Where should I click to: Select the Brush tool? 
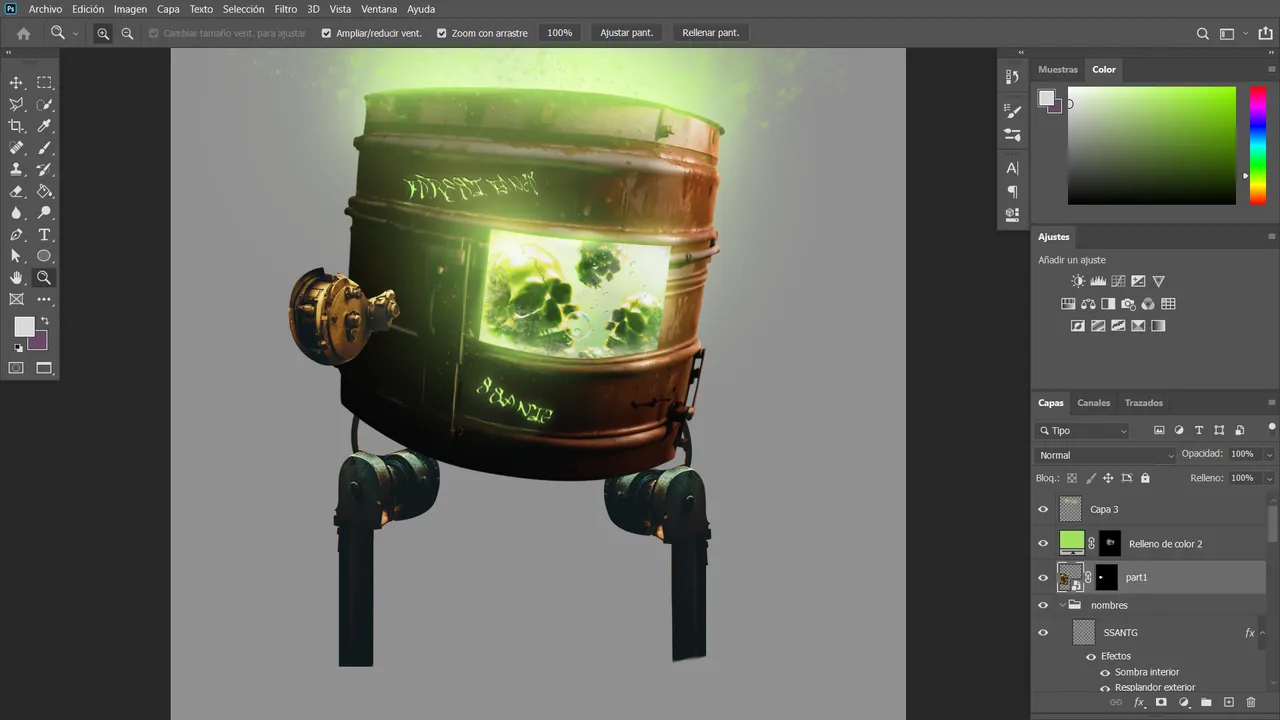(x=44, y=148)
